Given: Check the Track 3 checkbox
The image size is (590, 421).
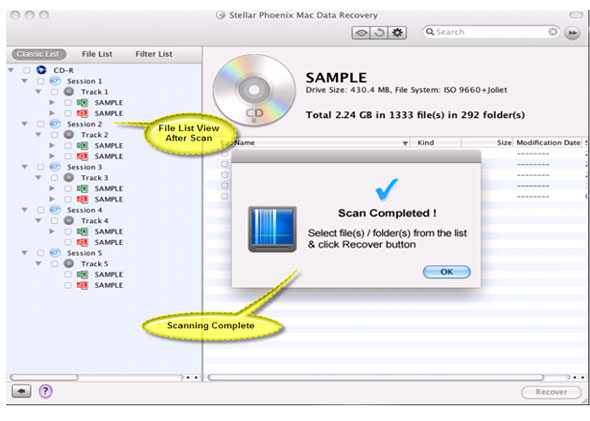Looking at the screenshot, I should pyautogui.click(x=54, y=178).
